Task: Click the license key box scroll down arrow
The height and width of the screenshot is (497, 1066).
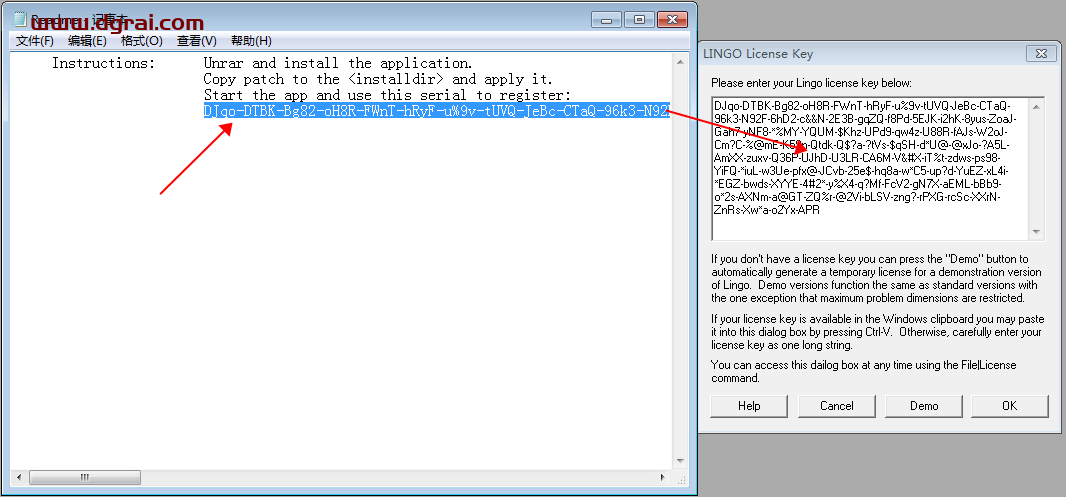Action: (x=1036, y=232)
